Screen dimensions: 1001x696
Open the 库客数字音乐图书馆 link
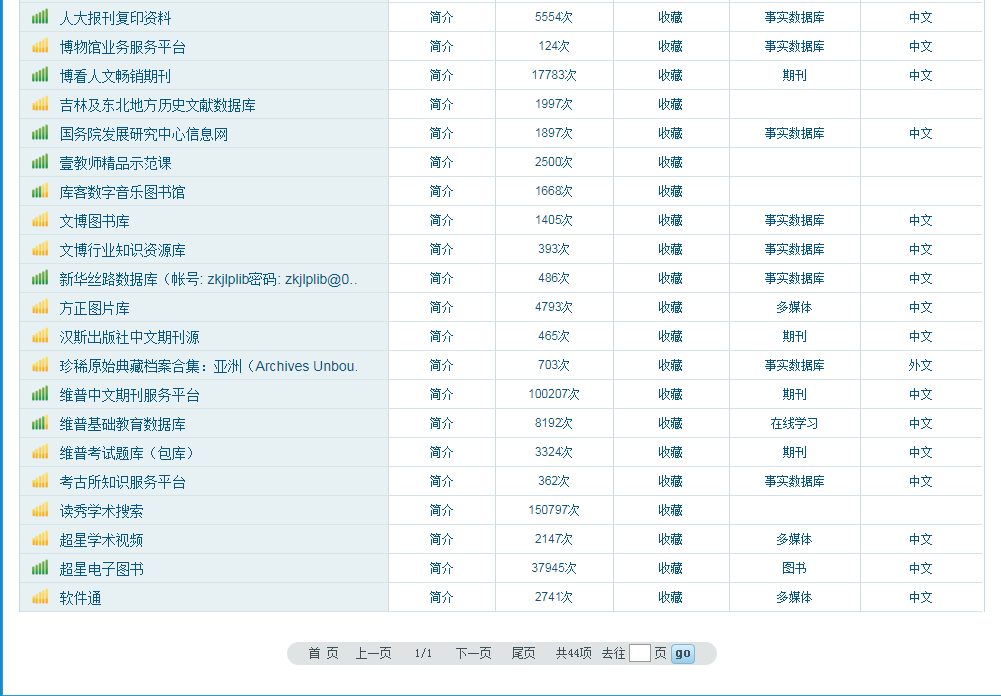[123, 192]
